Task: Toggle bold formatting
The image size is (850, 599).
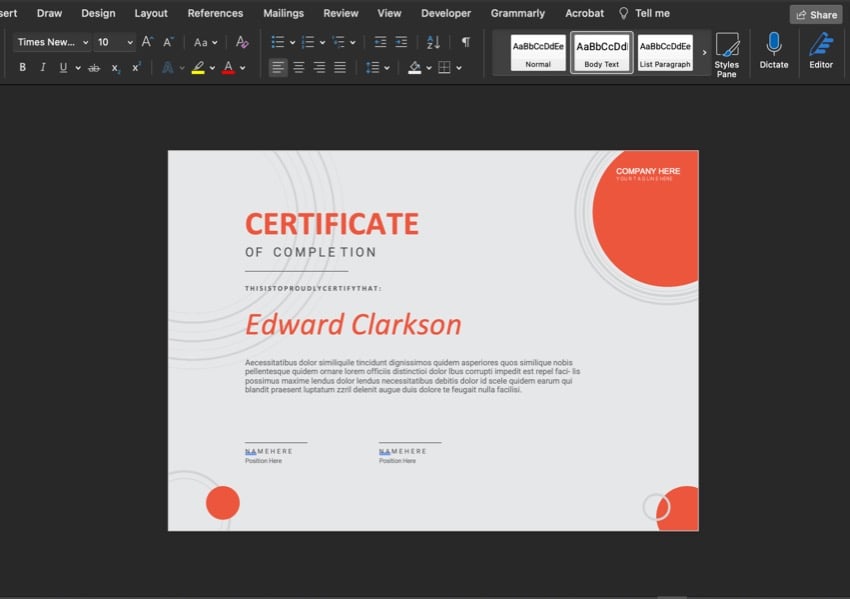Action: 22,67
